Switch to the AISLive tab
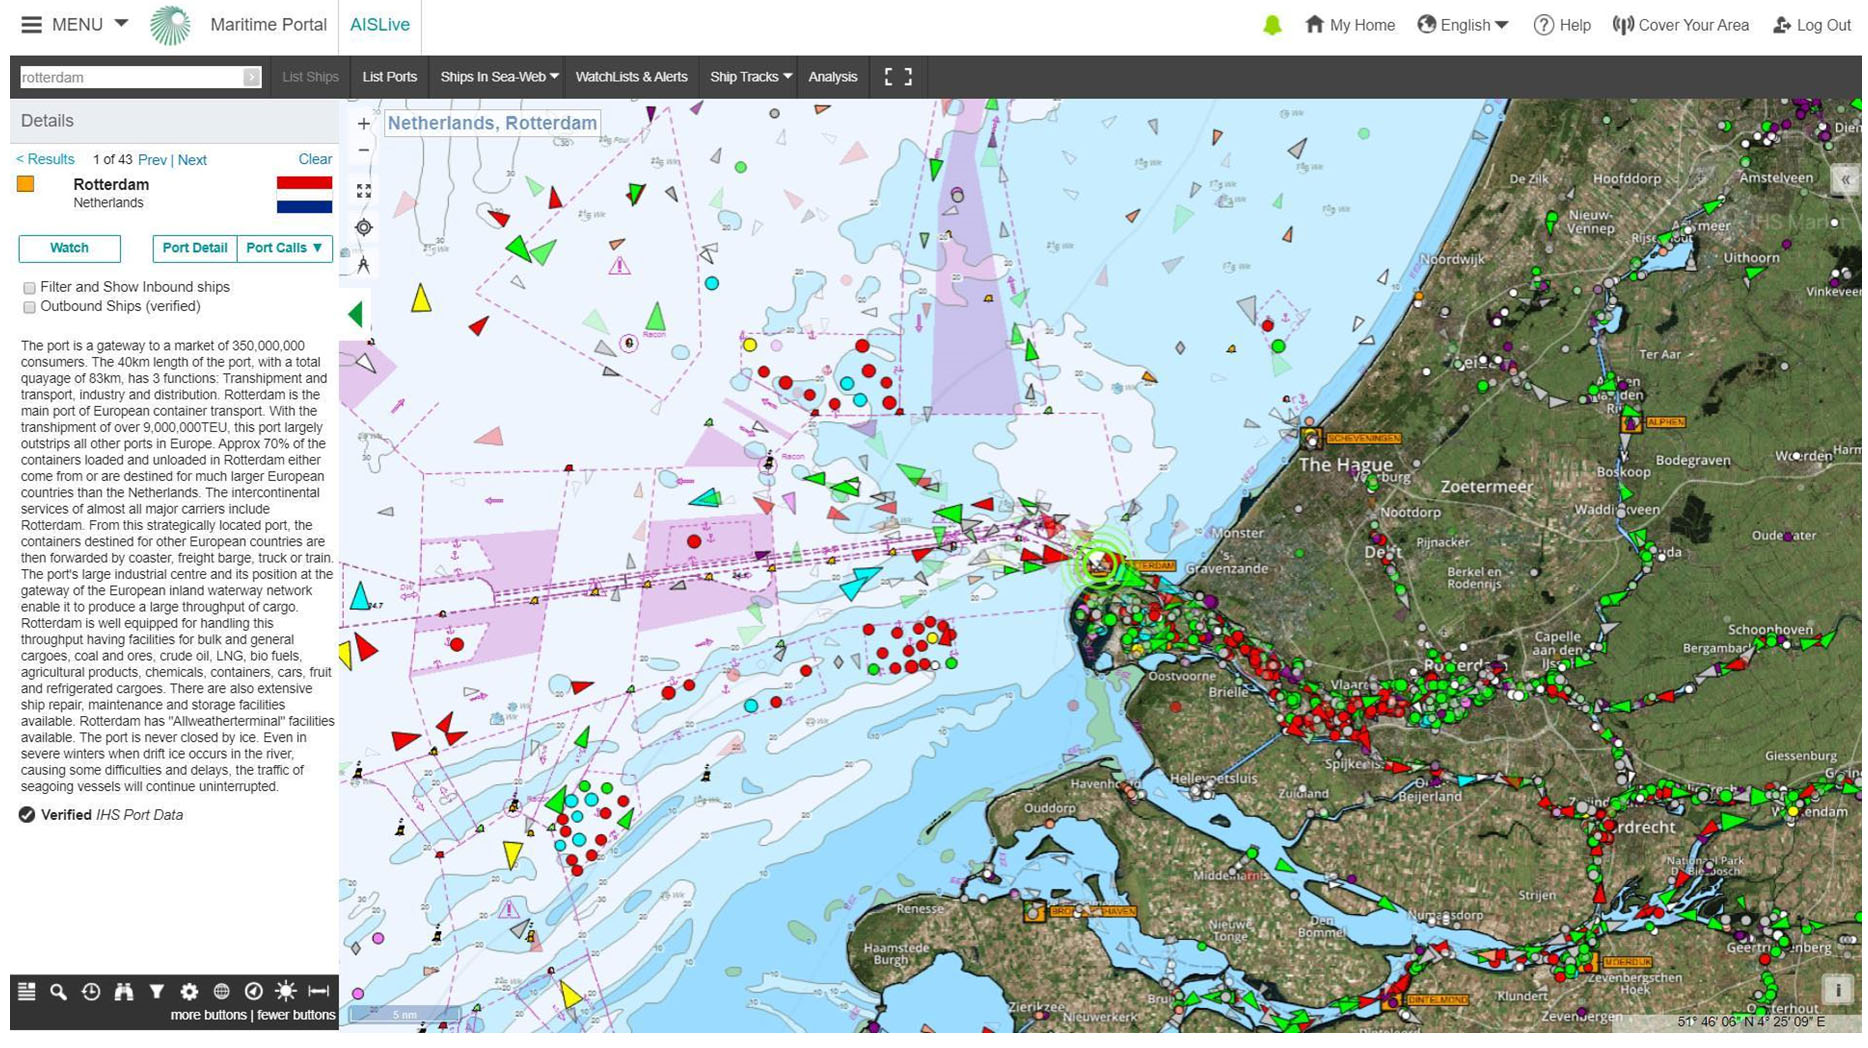The height and width of the screenshot is (1048, 1868). coord(379,25)
